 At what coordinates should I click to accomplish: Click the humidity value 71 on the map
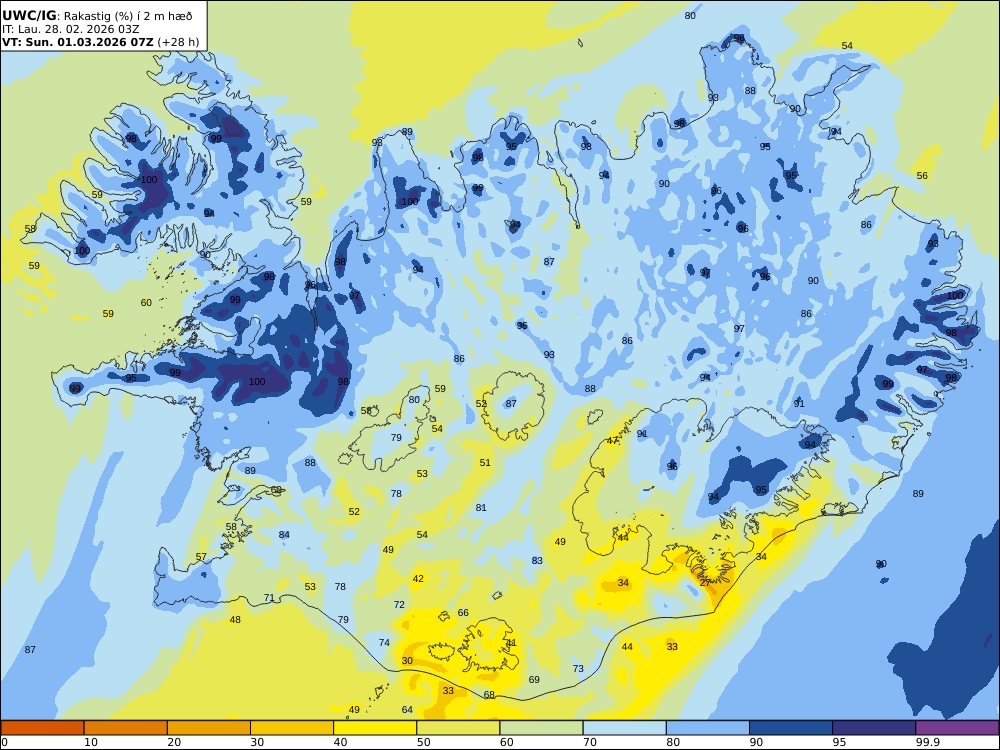coord(269,598)
